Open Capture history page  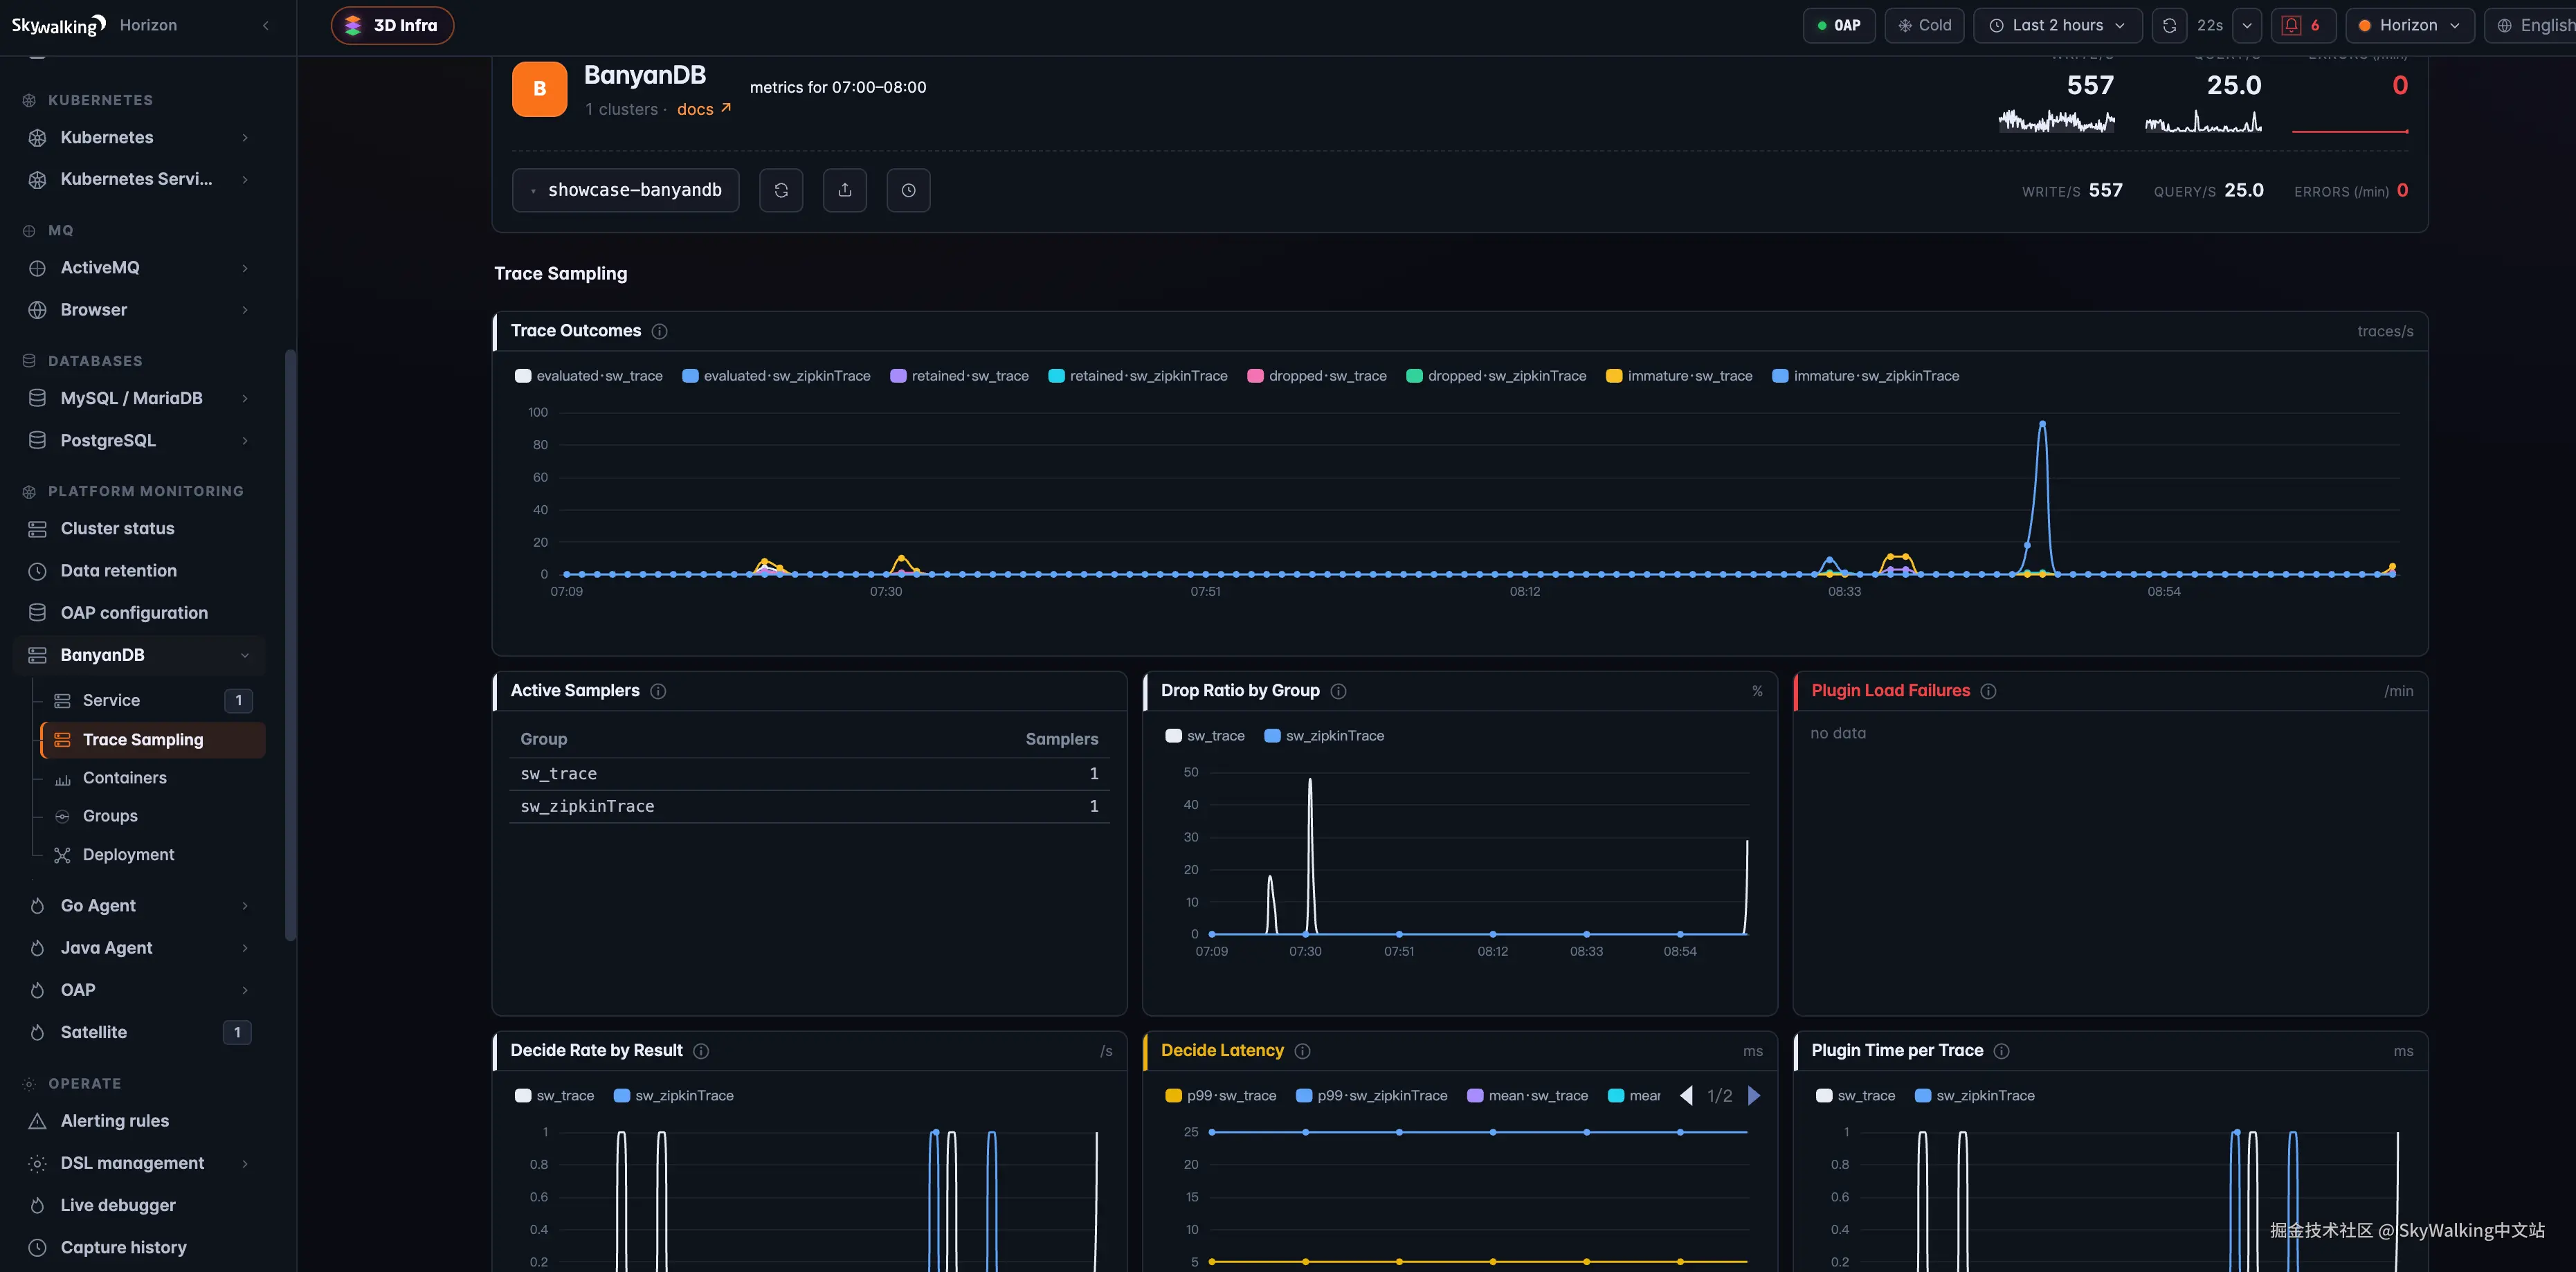(140, 1248)
